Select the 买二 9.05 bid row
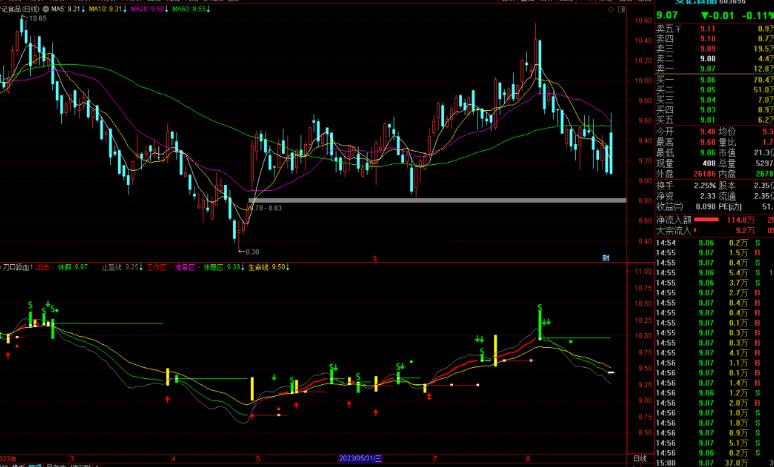The image size is (774, 467). 715,90
